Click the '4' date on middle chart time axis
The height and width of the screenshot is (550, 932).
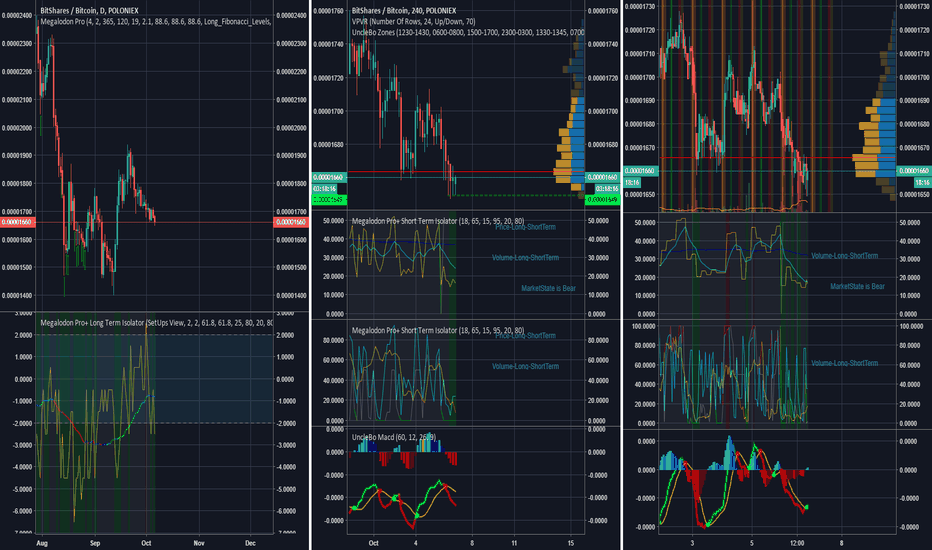tap(415, 543)
